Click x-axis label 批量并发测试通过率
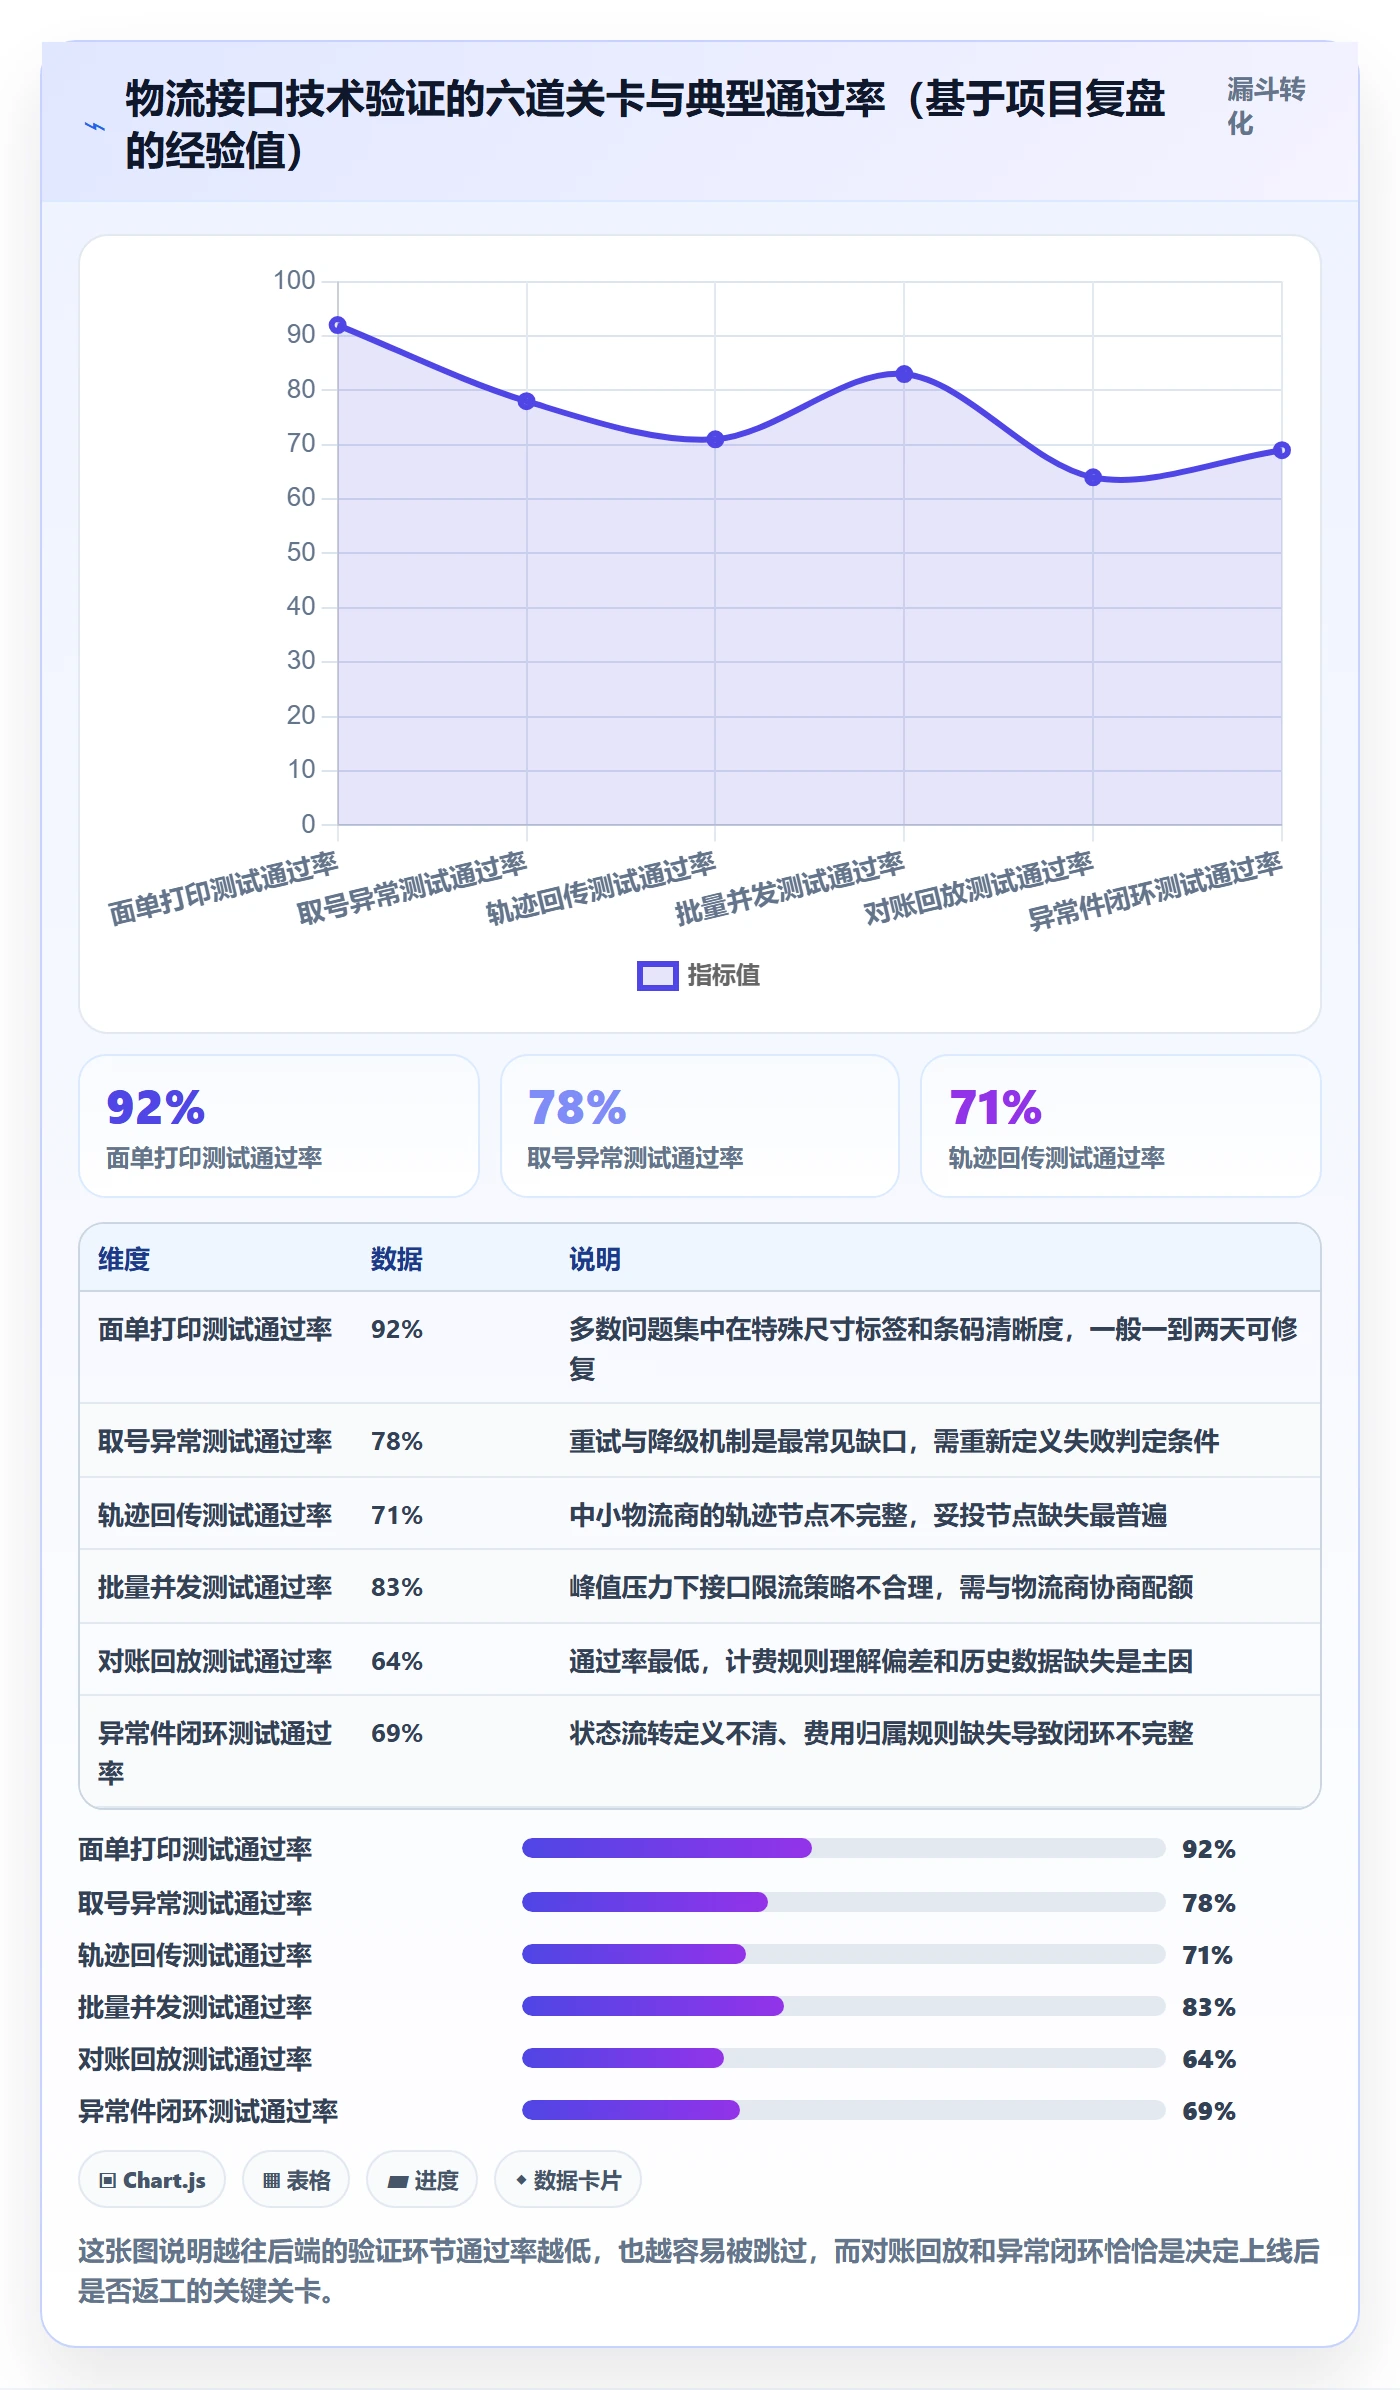Viewport: 1400px width, 2390px height. tap(789, 887)
